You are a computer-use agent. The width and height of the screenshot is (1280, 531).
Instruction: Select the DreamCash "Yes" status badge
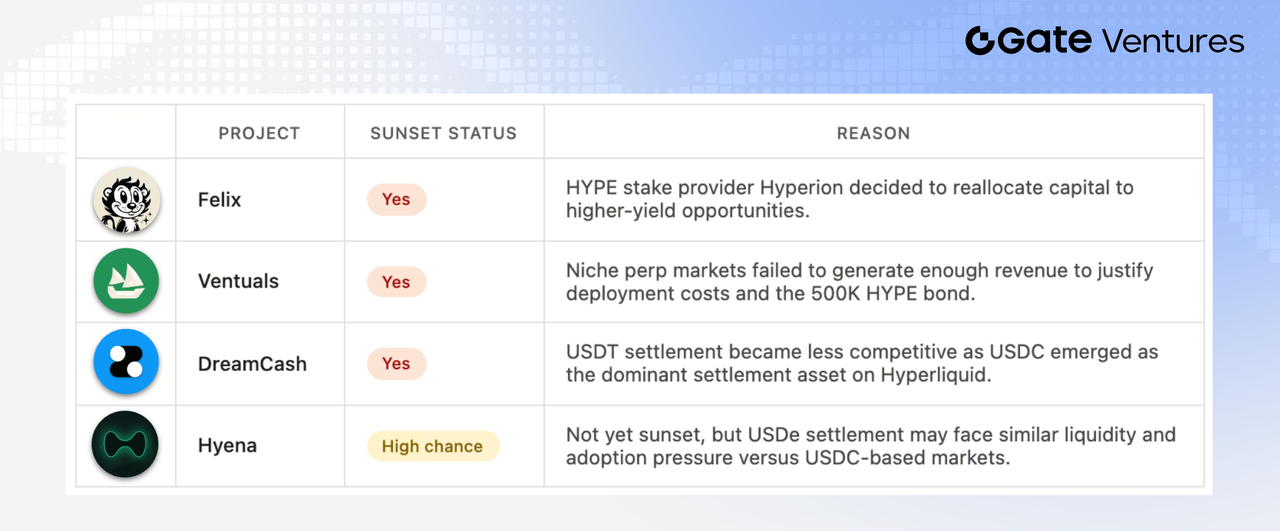pyautogui.click(x=396, y=364)
